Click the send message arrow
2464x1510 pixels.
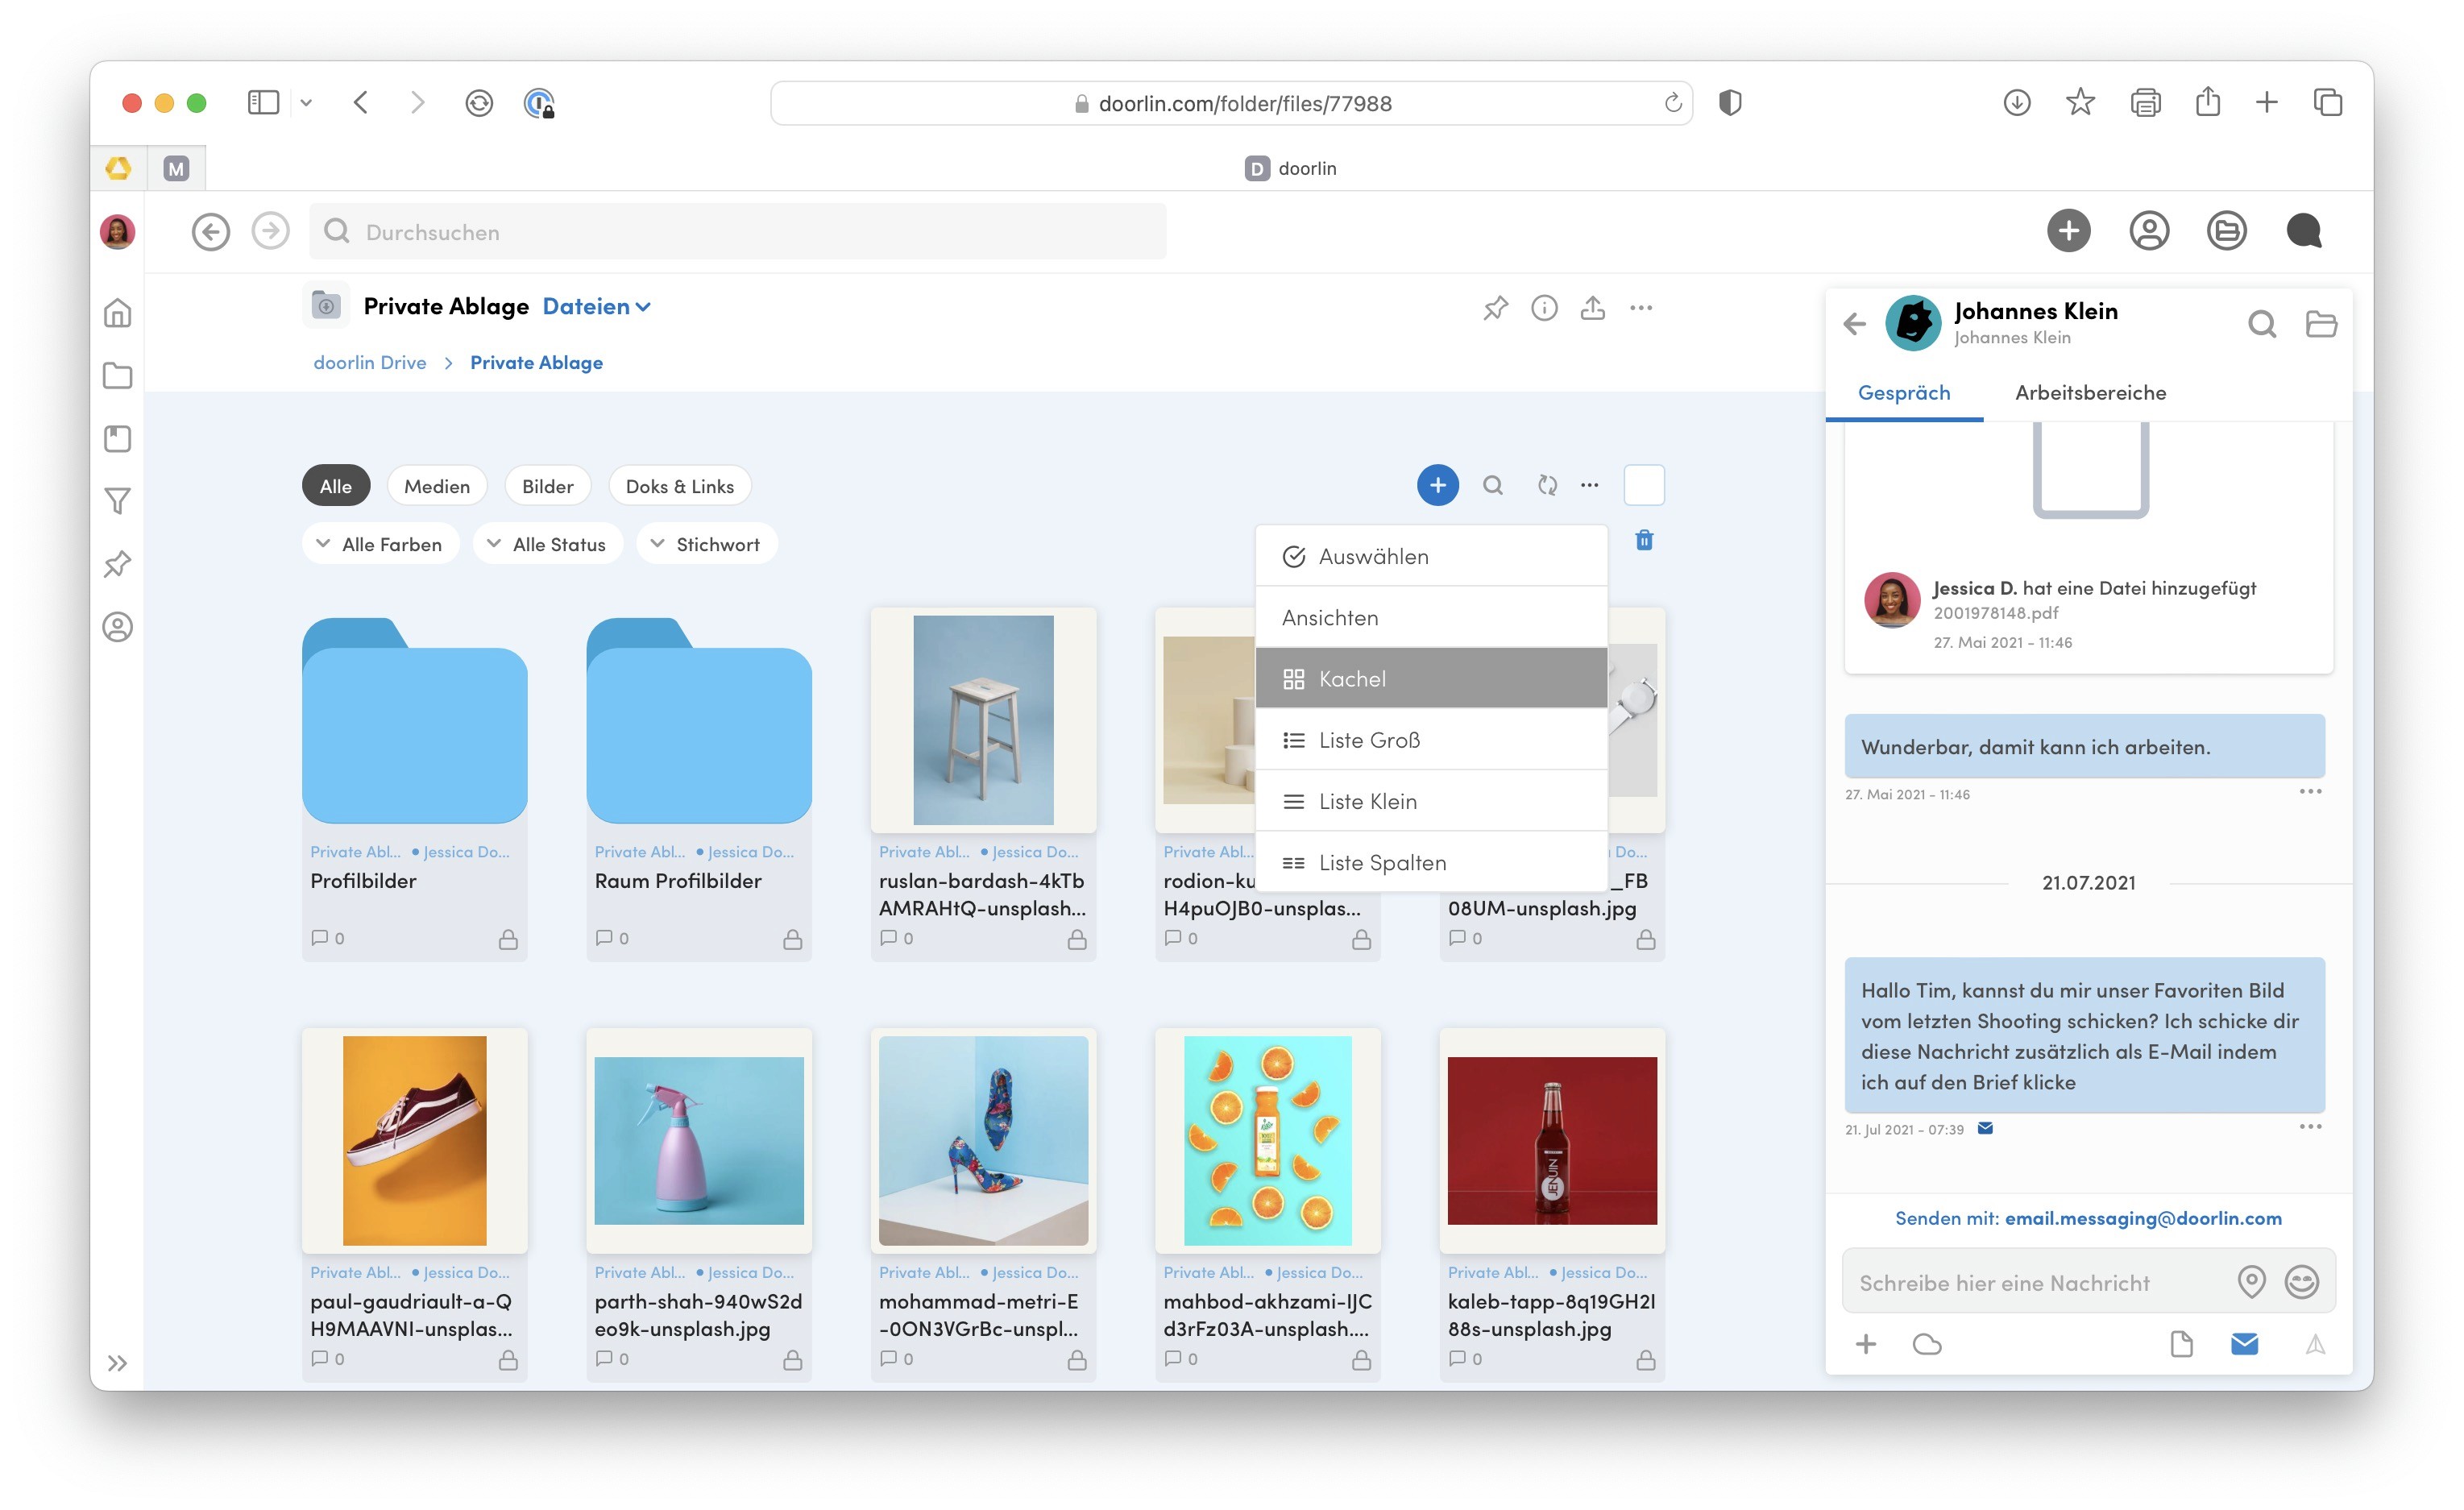2315,1344
